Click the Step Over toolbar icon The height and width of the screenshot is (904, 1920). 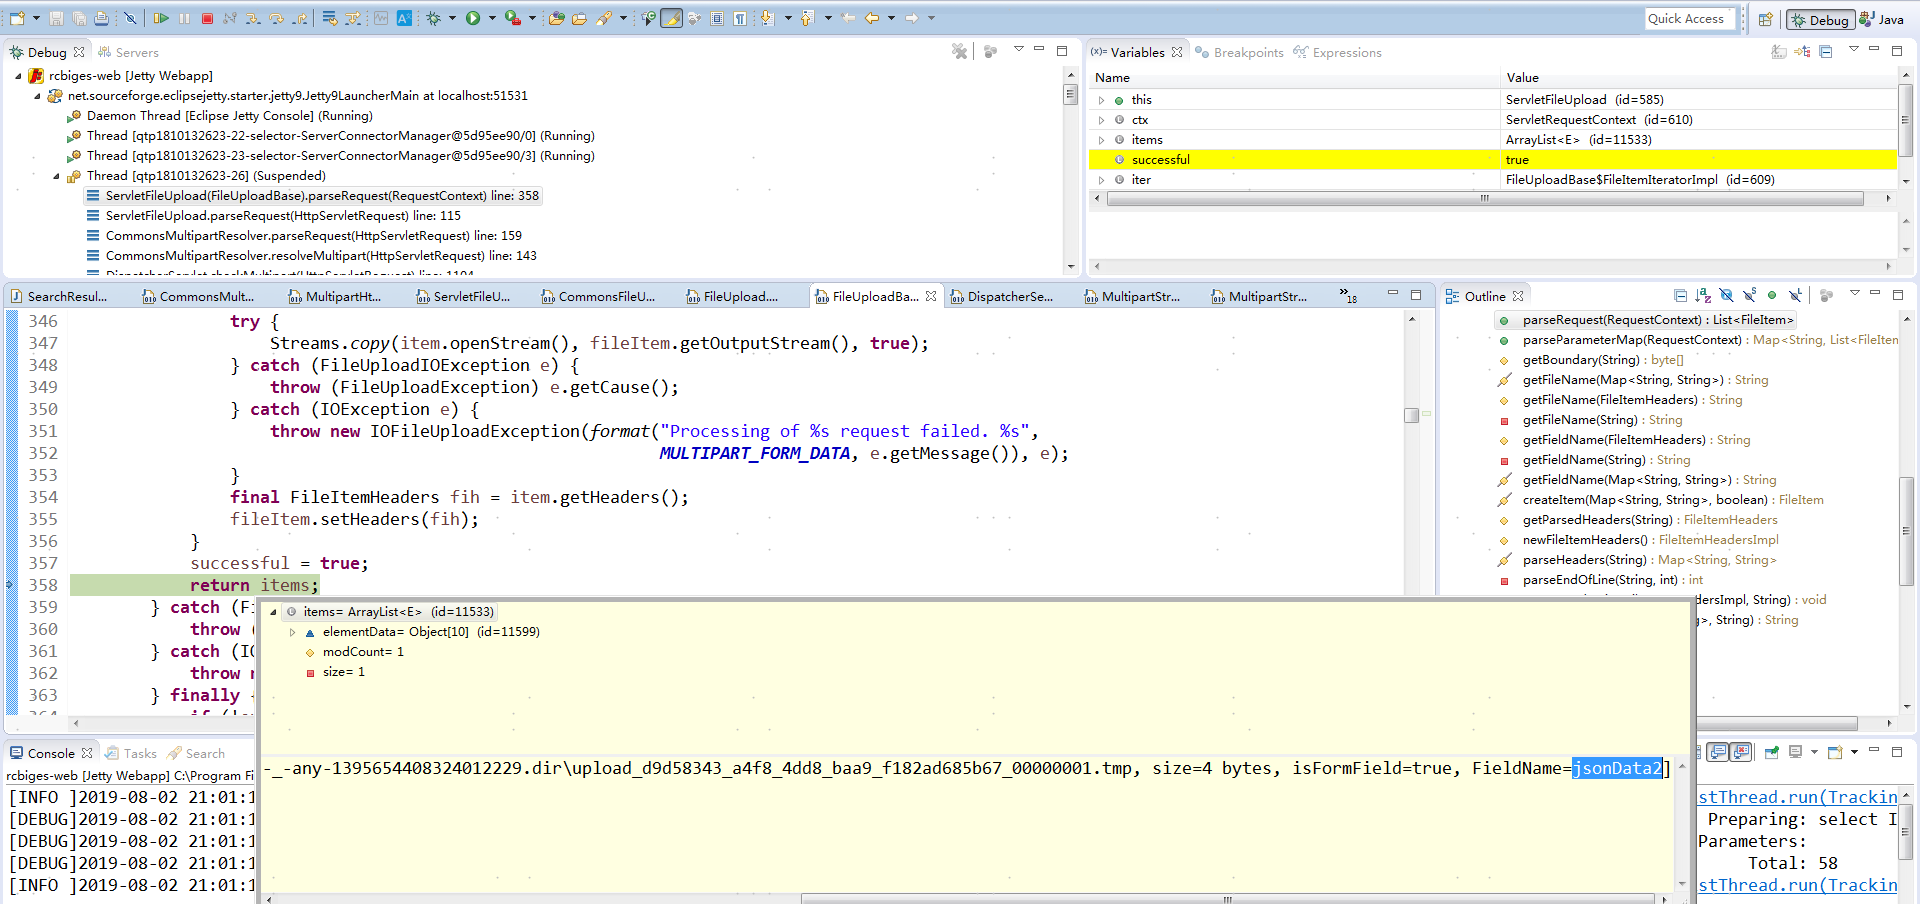276,18
